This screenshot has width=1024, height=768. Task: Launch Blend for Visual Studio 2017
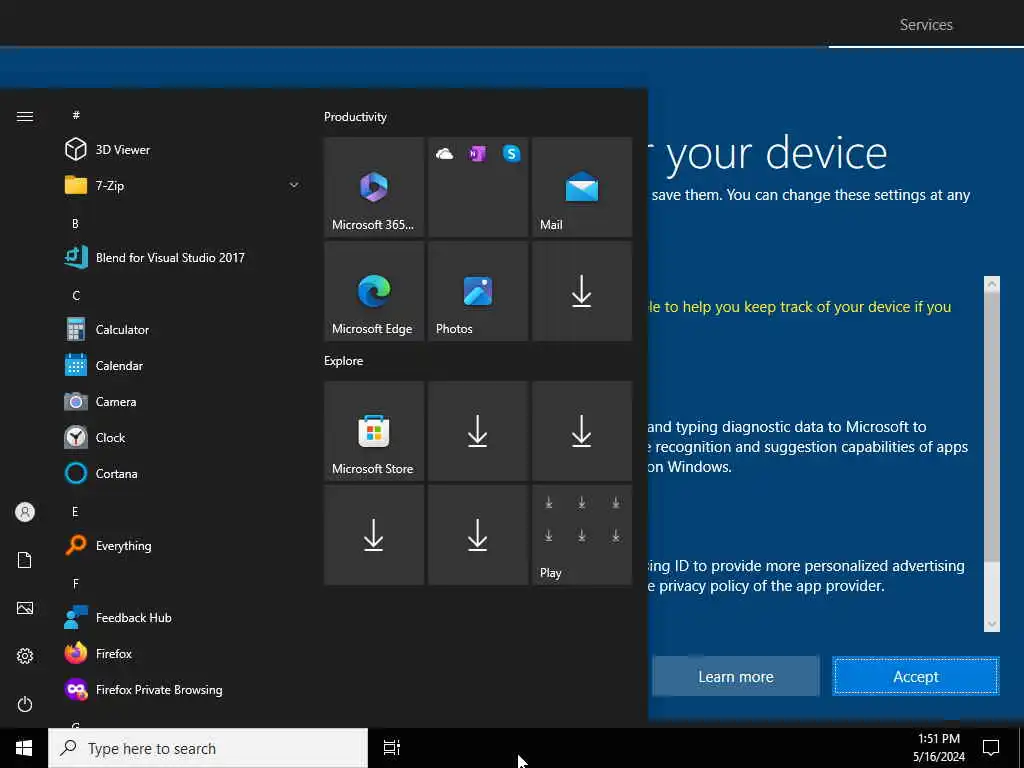click(x=183, y=257)
